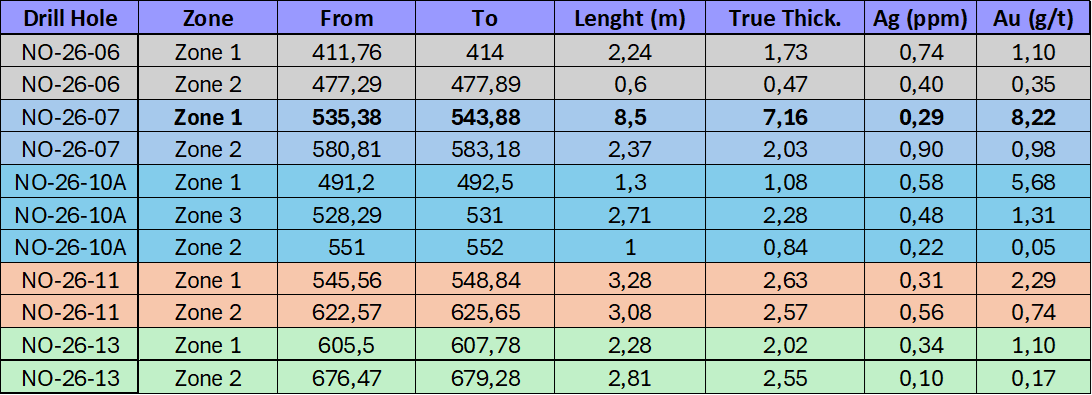The width and height of the screenshot is (1092, 395).
Task: Click the Zone column header
Action: [x=208, y=18]
